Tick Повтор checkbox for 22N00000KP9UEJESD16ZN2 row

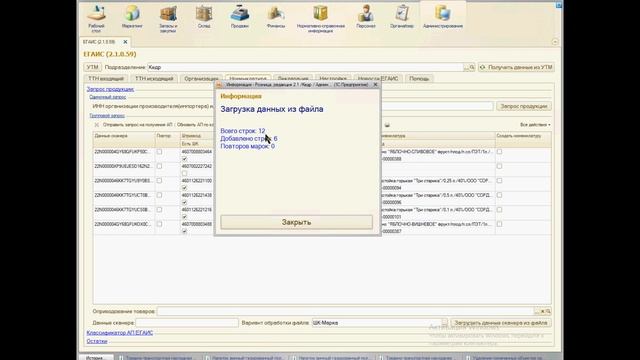pos(159,166)
